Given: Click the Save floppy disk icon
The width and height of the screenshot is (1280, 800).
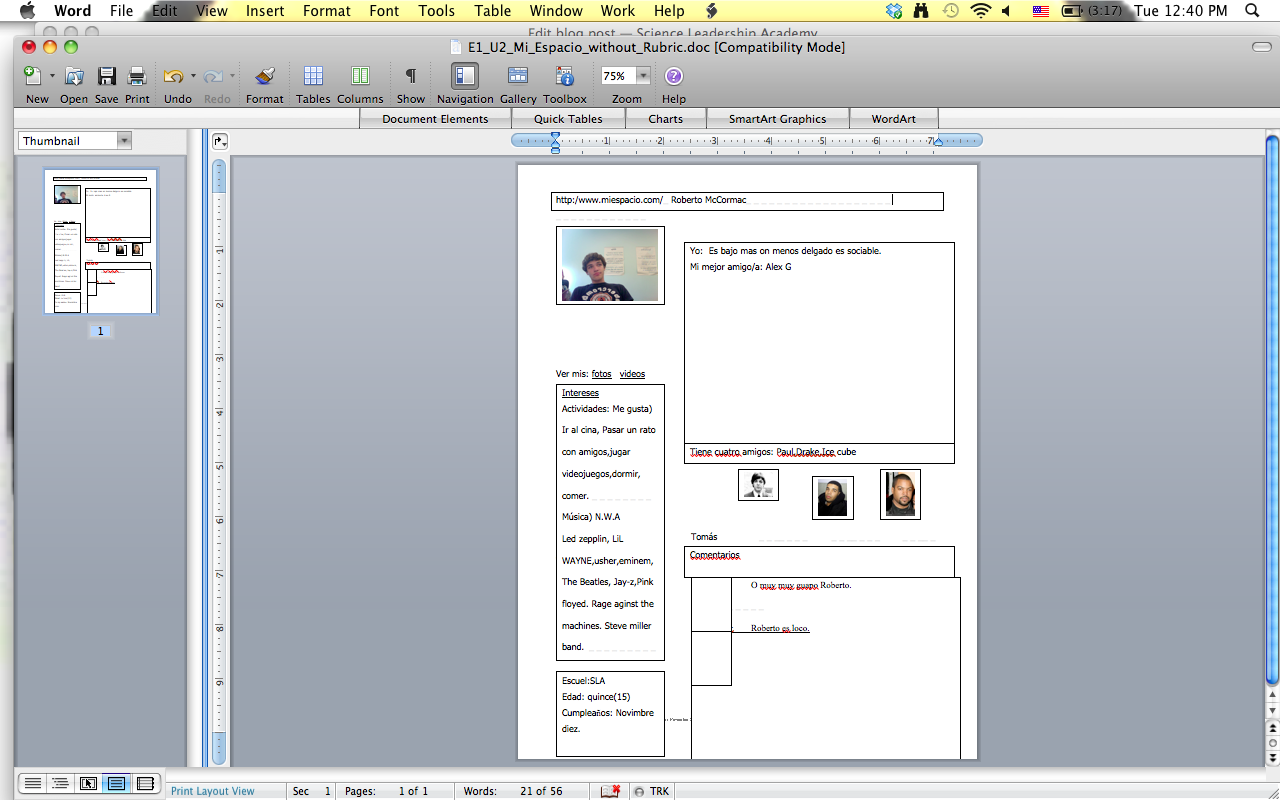Looking at the screenshot, I should click(x=106, y=77).
